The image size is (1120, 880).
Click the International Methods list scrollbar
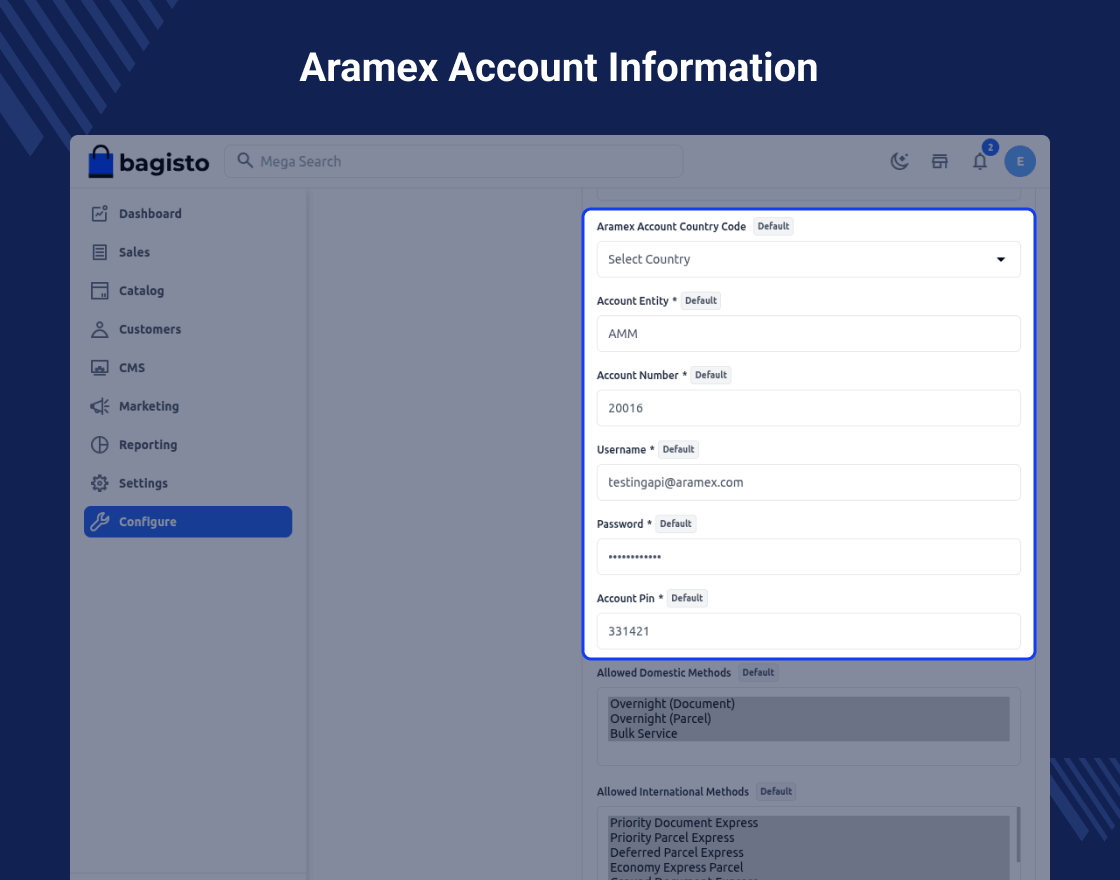(1018, 834)
